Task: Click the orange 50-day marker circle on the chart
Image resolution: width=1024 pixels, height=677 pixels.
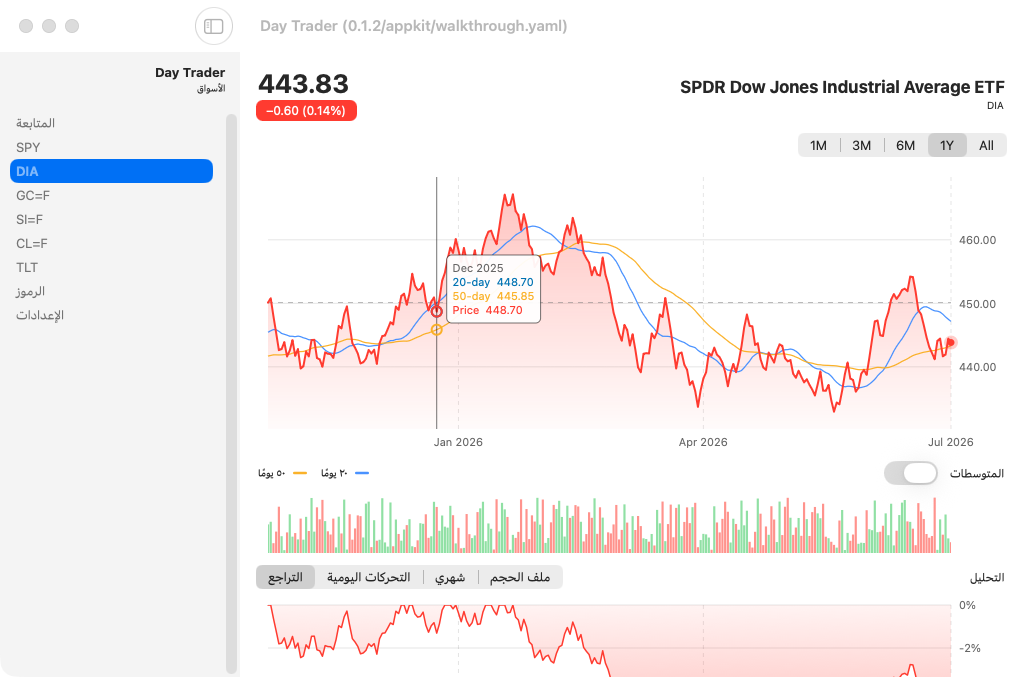Action: click(436, 330)
